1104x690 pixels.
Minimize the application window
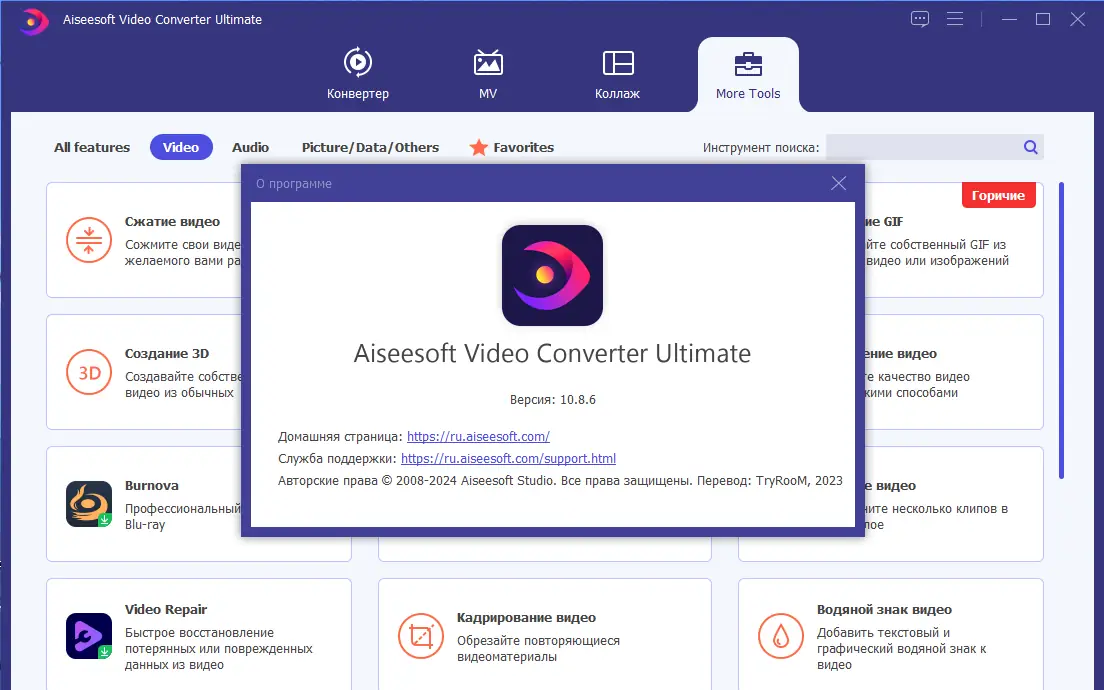(x=1009, y=20)
